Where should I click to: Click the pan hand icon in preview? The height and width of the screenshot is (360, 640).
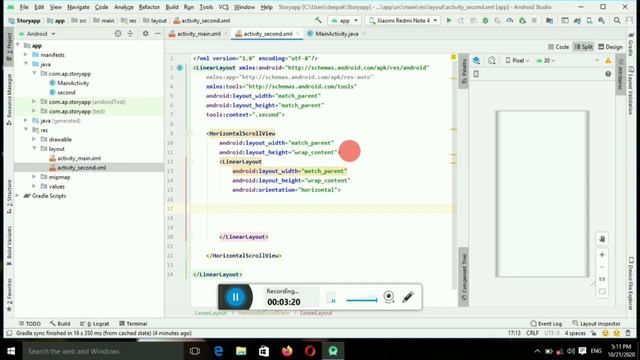pyautogui.click(x=602, y=239)
